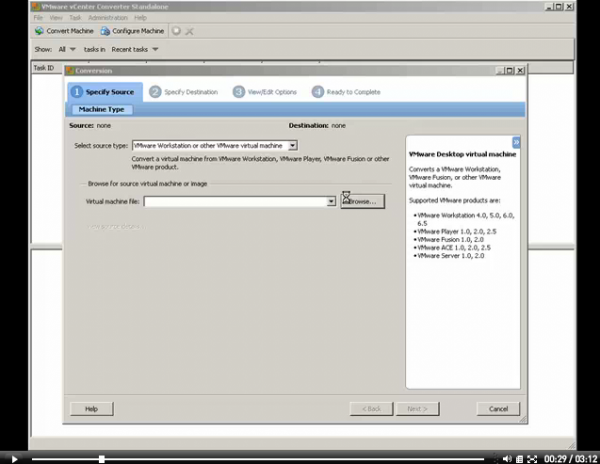Click the step 1 Specify Source icon

tap(77, 92)
